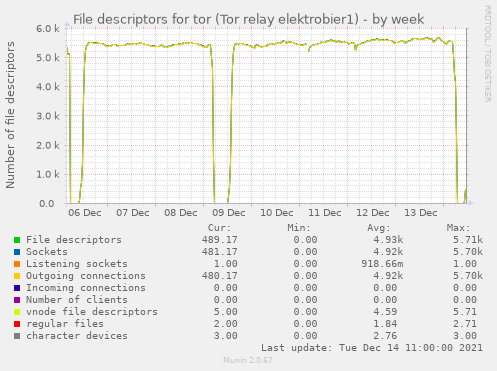Click the Last update timestamp text
Viewport: 497px width, 371px height.
click(x=372, y=348)
